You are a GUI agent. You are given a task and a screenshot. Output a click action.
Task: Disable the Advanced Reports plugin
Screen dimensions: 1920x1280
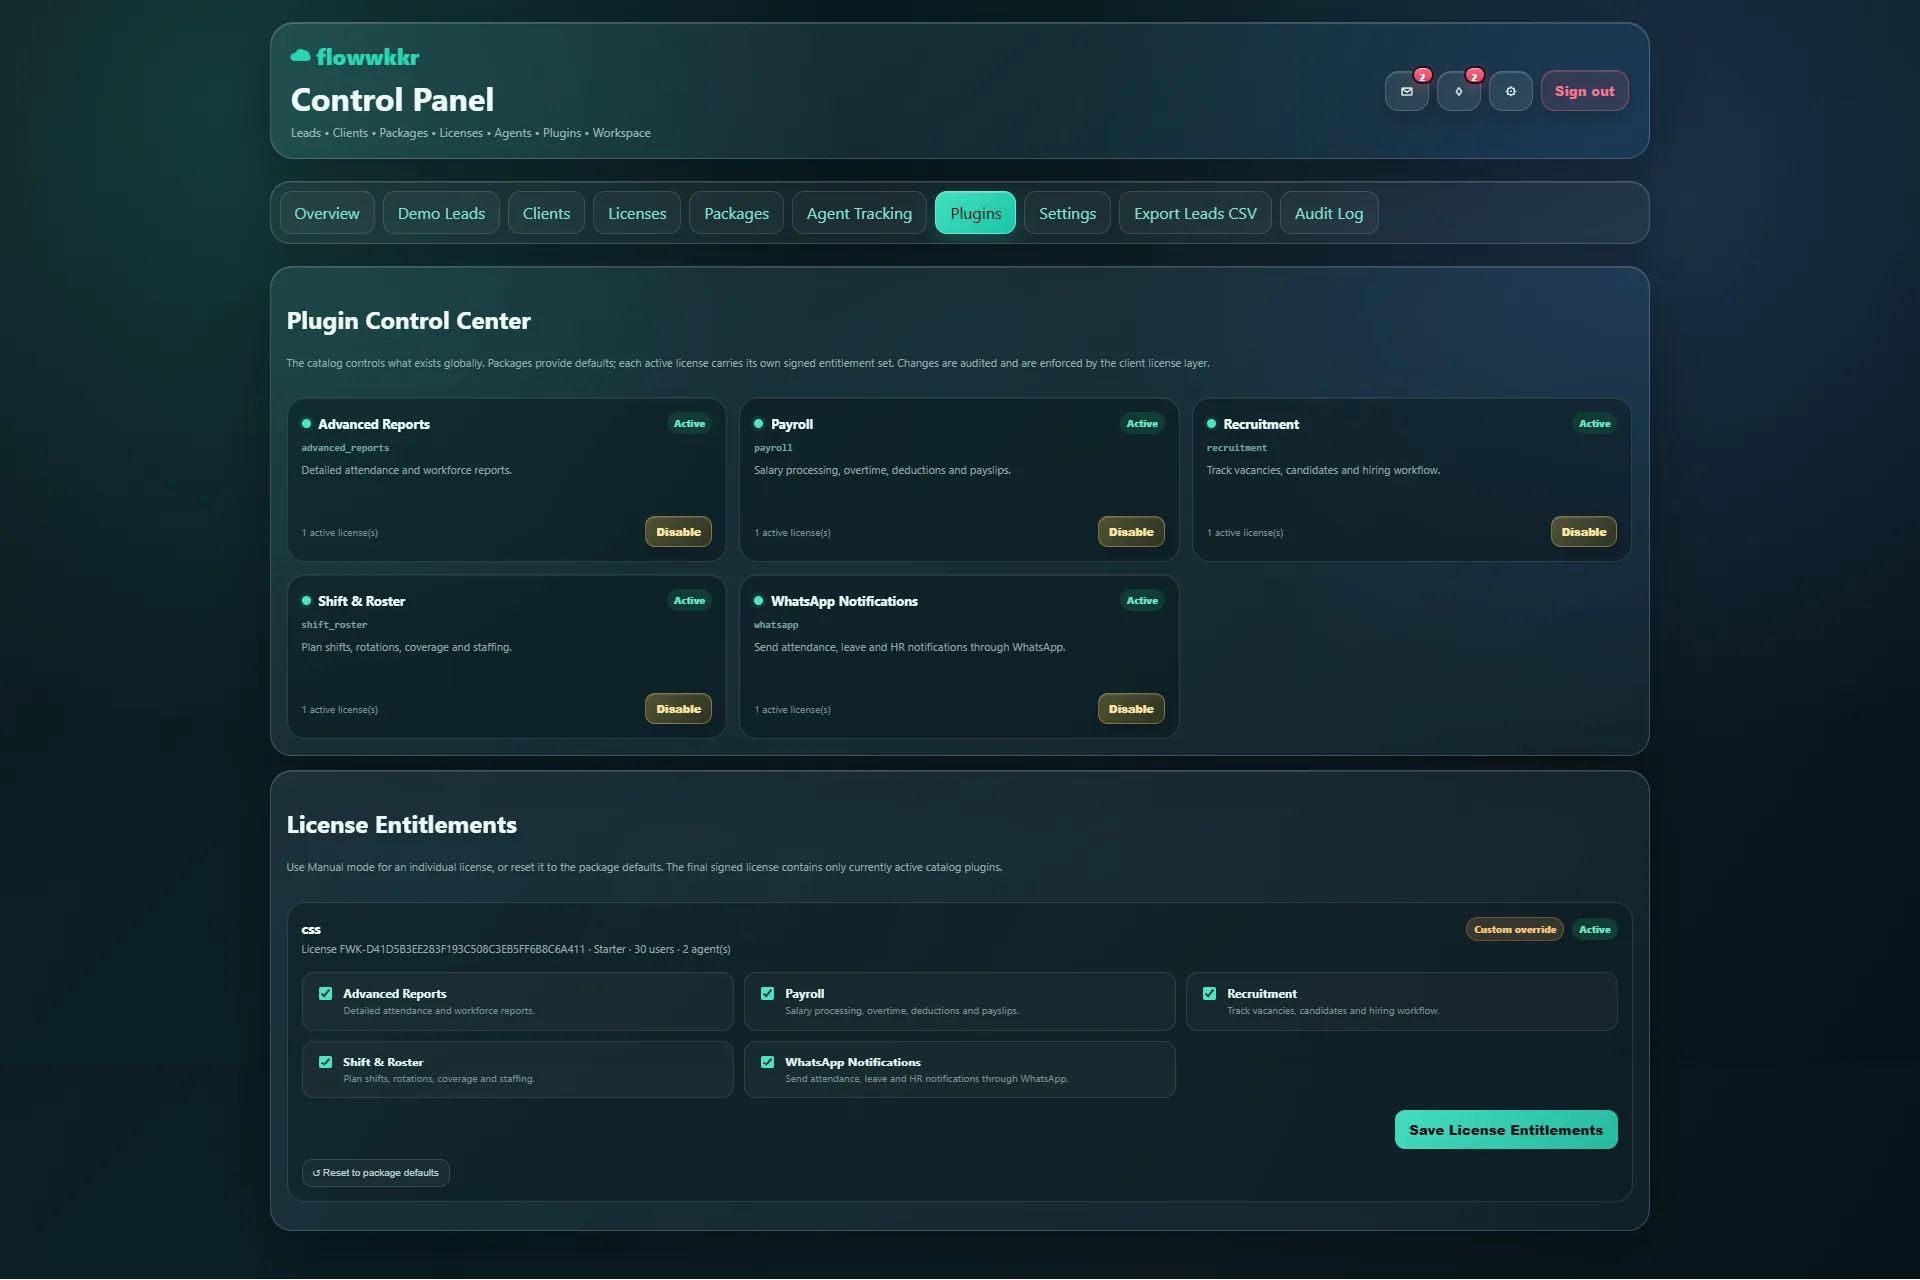point(678,532)
